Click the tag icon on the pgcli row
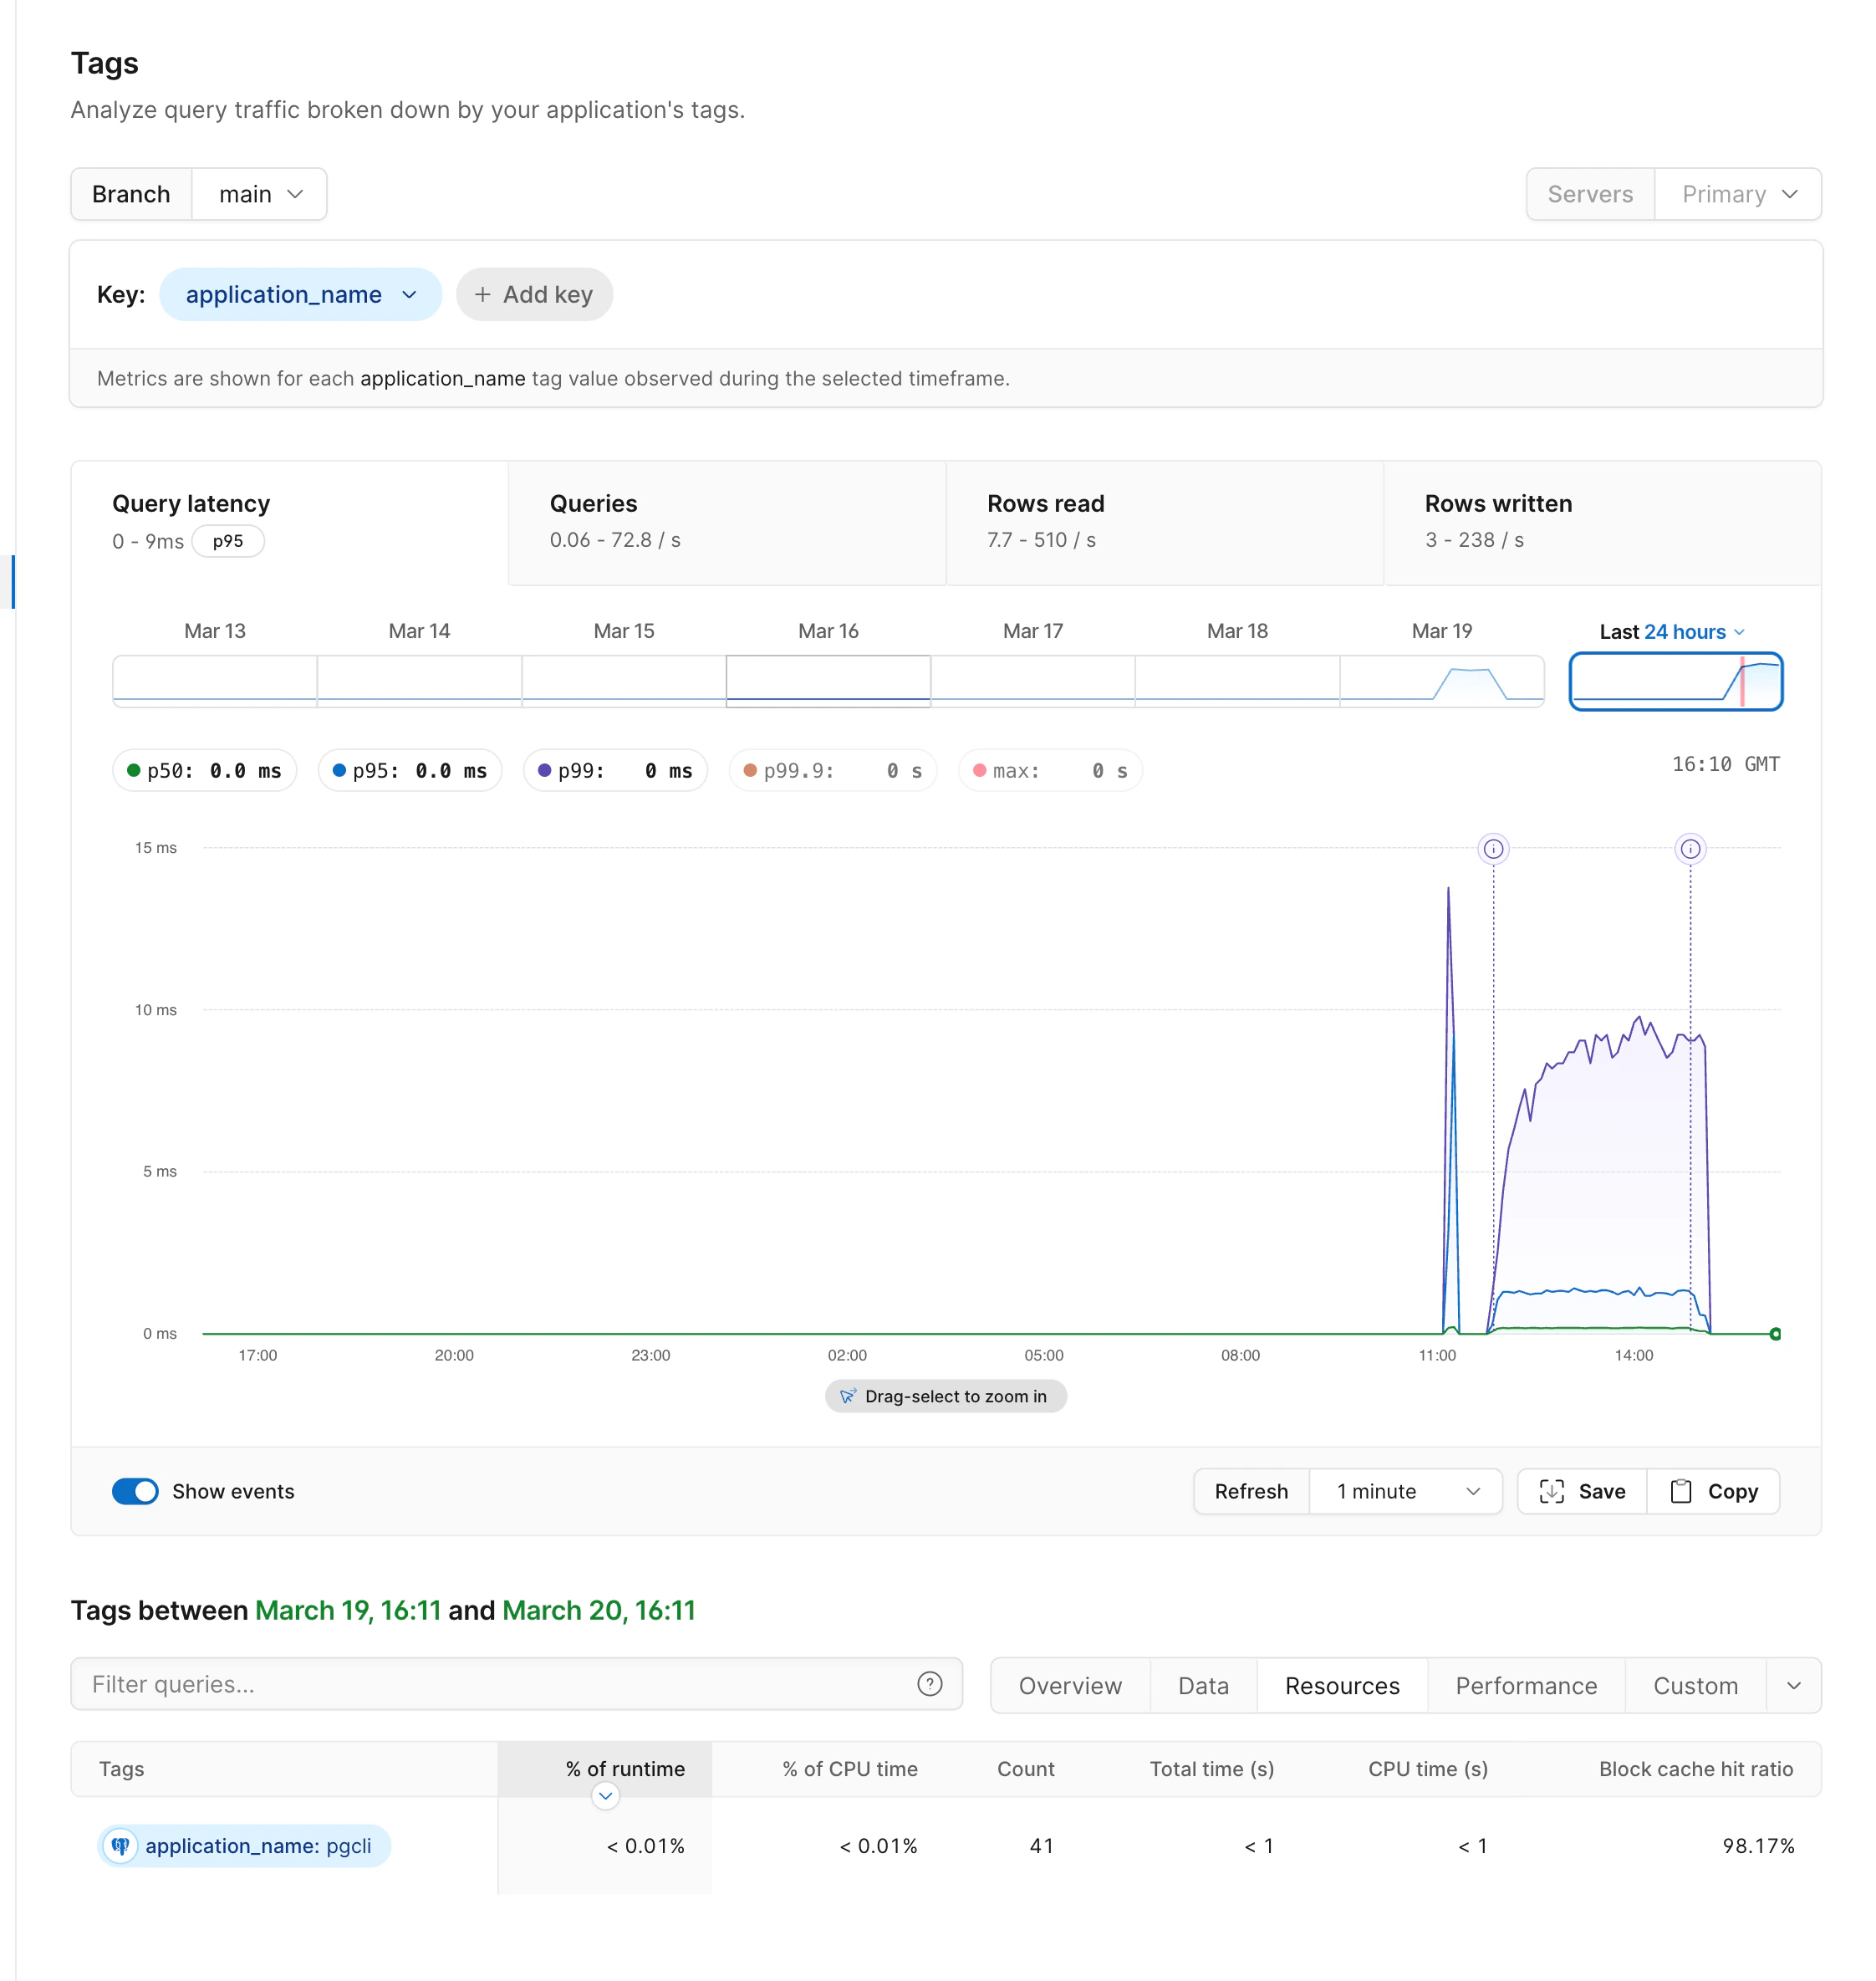Viewport: 1876px width, 1981px height. point(120,1846)
